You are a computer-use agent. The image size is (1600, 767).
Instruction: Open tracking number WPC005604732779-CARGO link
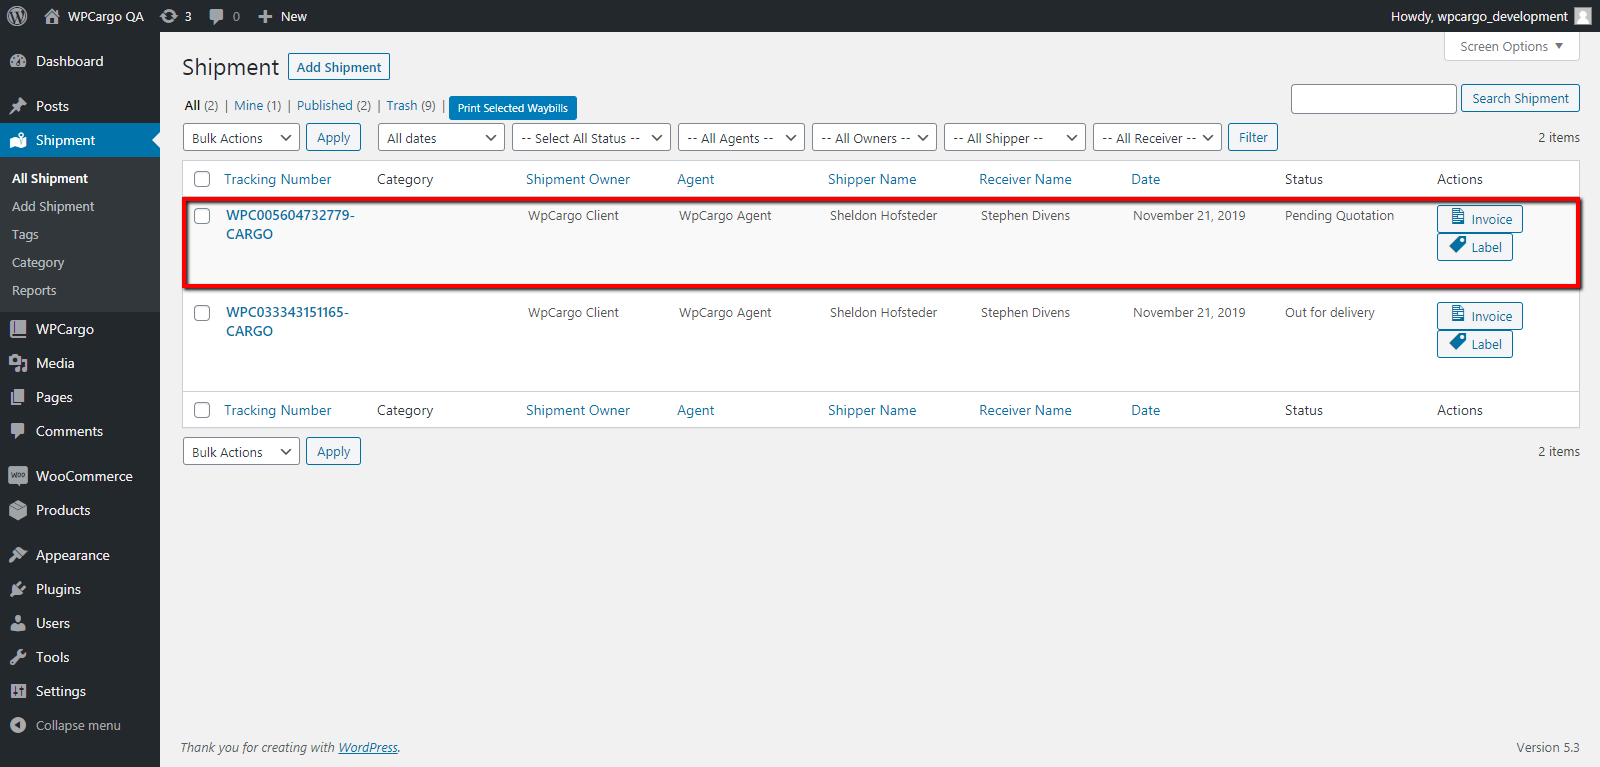[x=290, y=224]
